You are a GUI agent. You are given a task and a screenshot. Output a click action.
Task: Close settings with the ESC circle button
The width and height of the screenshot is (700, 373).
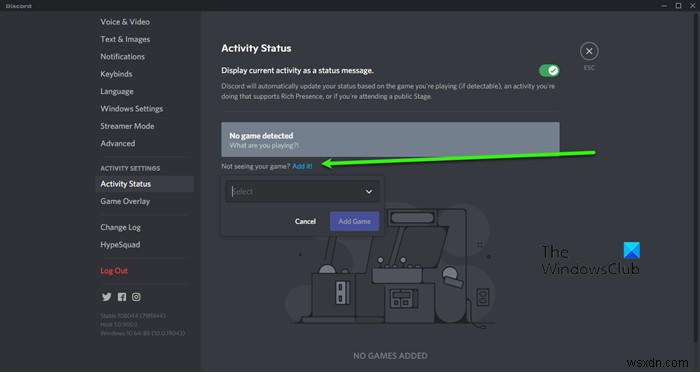click(589, 51)
